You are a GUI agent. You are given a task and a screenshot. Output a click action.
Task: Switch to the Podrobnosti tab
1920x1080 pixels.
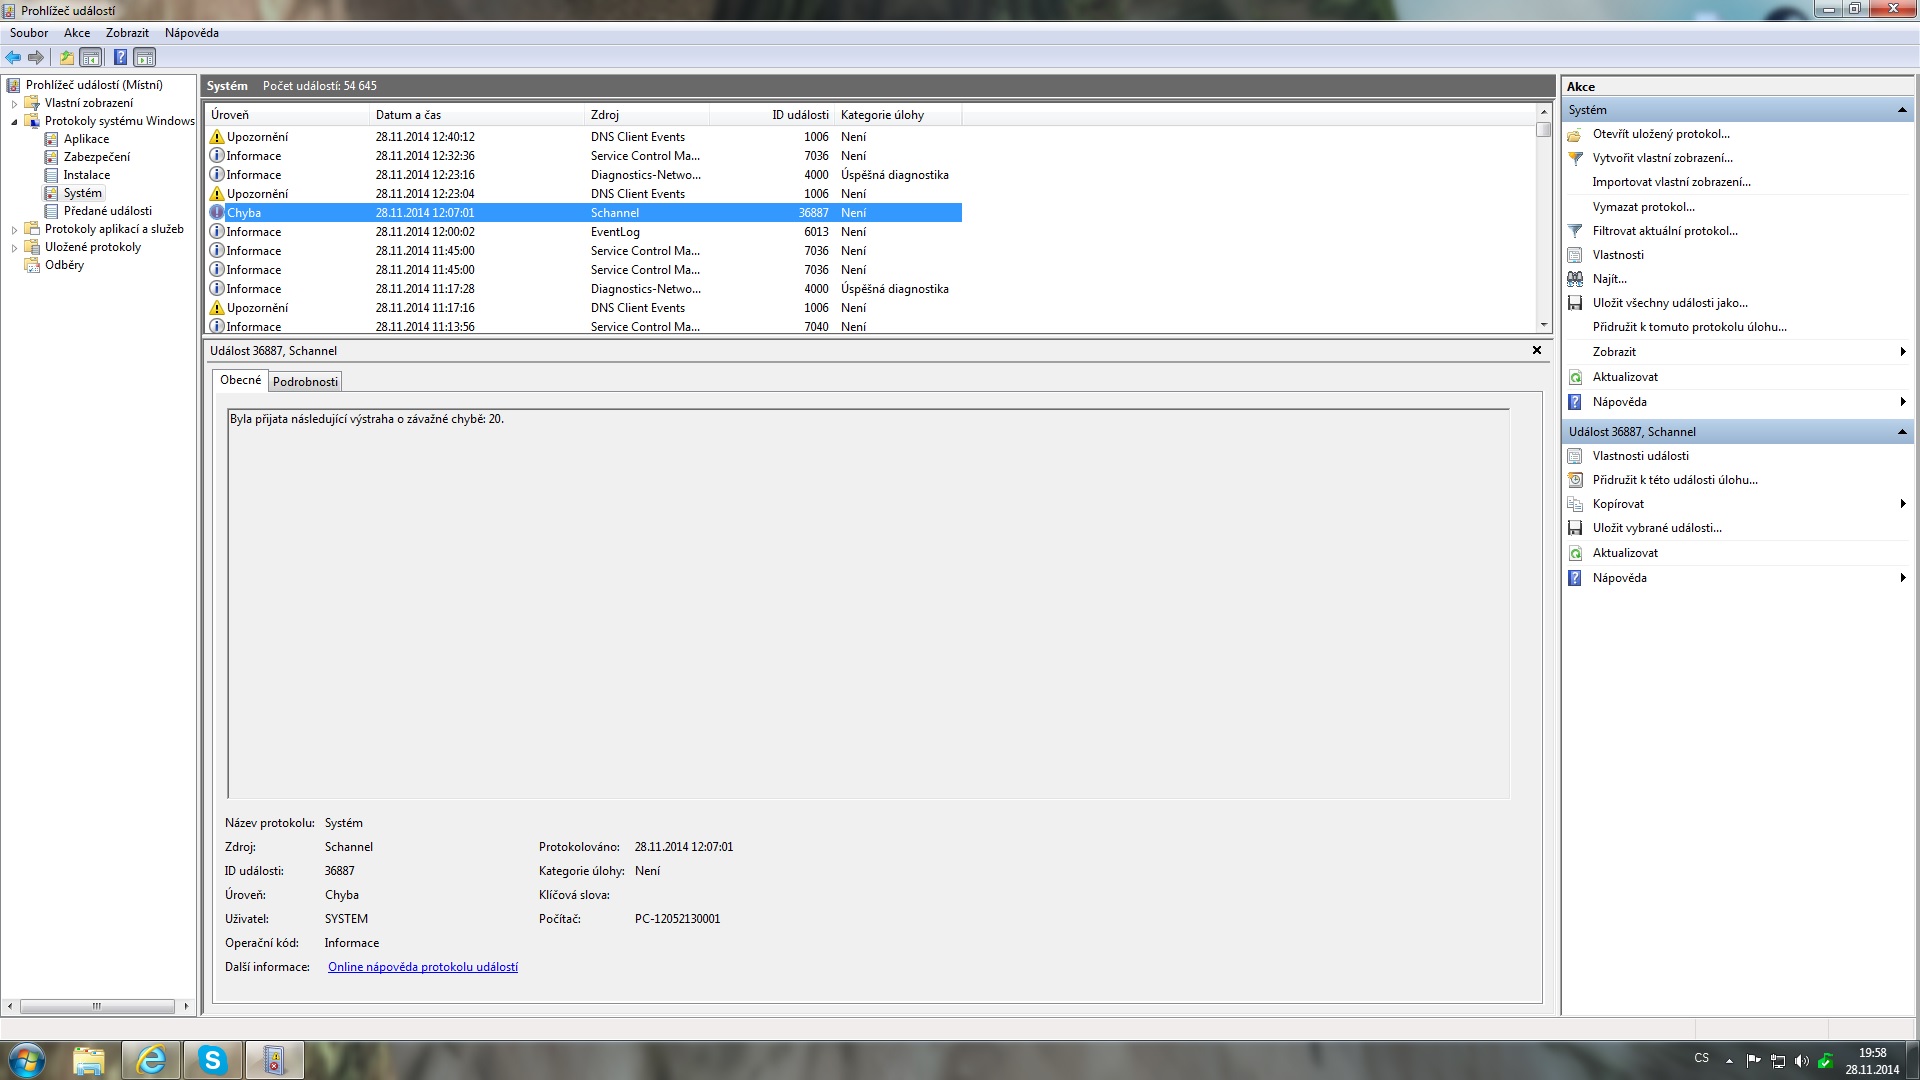pyautogui.click(x=305, y=382)
